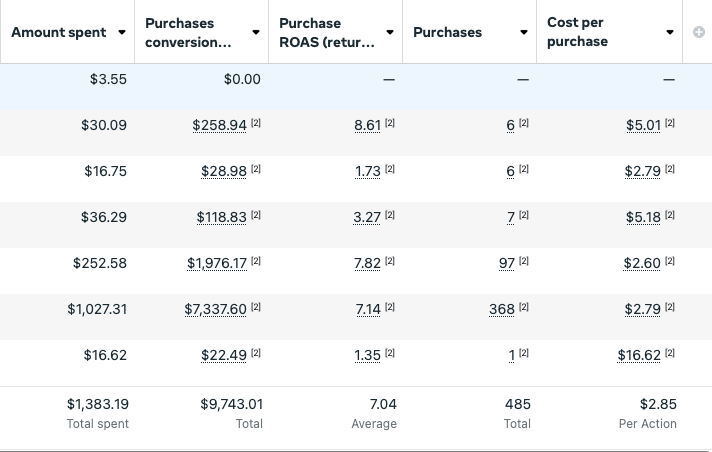Click the $5.18 cost per purchase value
The height and width of the screenshot is (452, 712).
642,217
